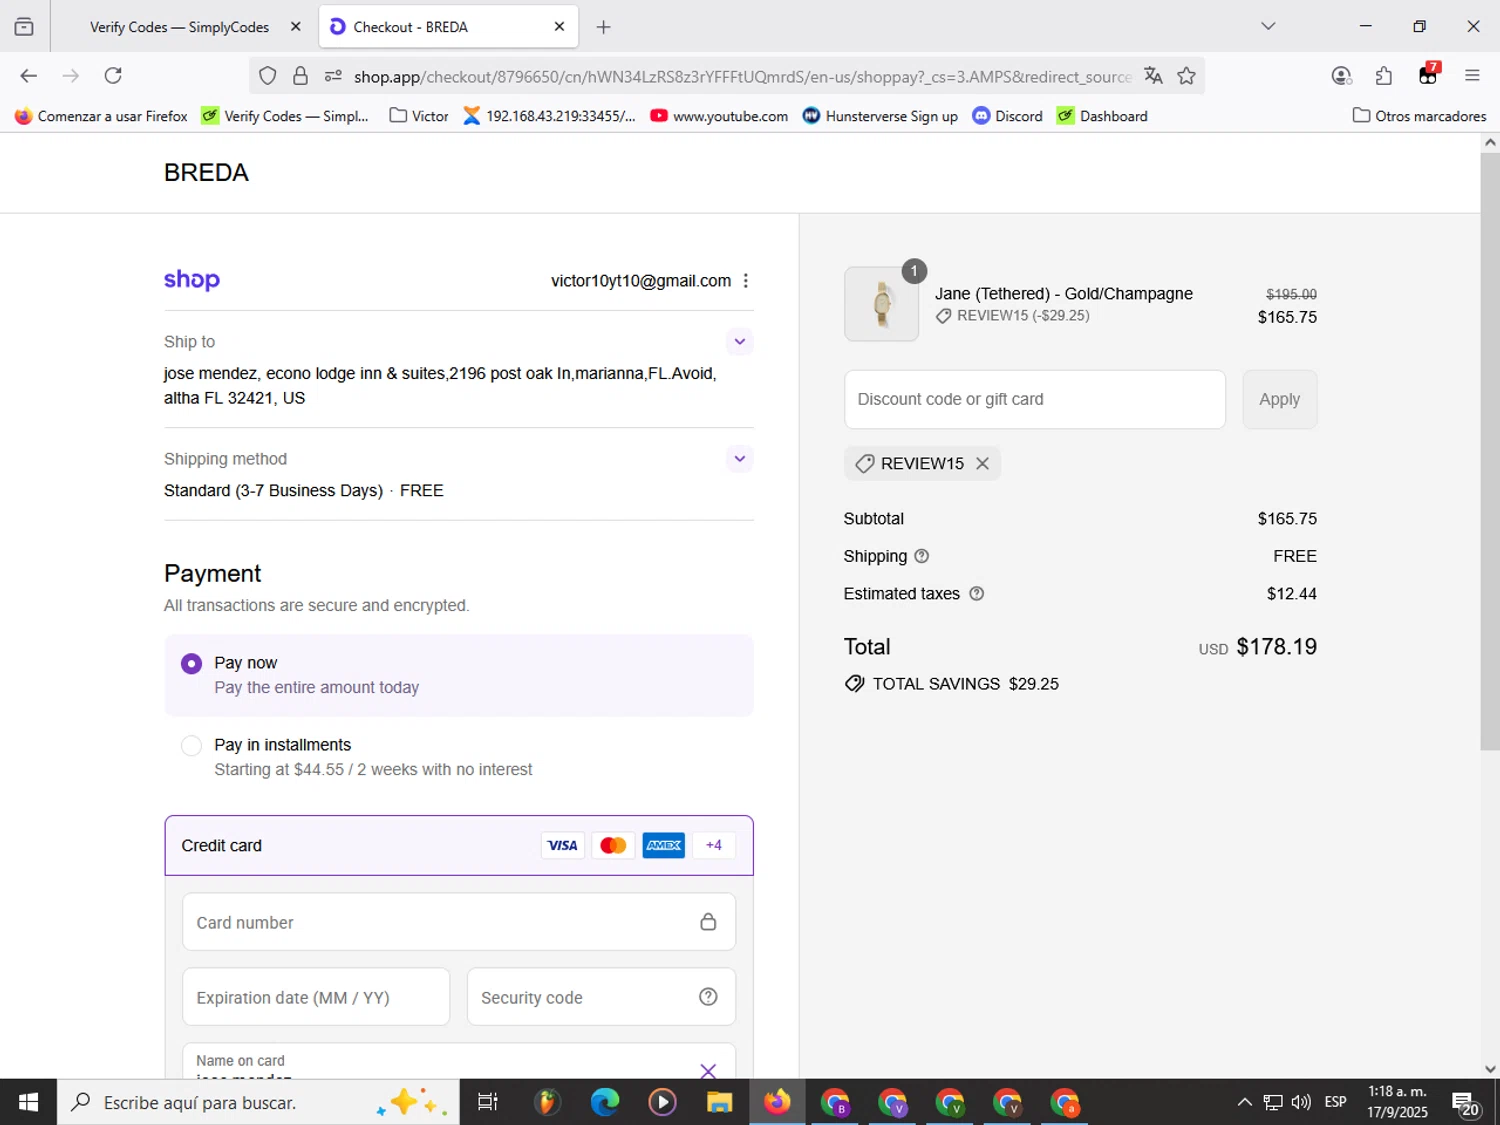Open File Explorer from taskbar
This screenshot has width=1500, height=1125.
coord(720,1102)
